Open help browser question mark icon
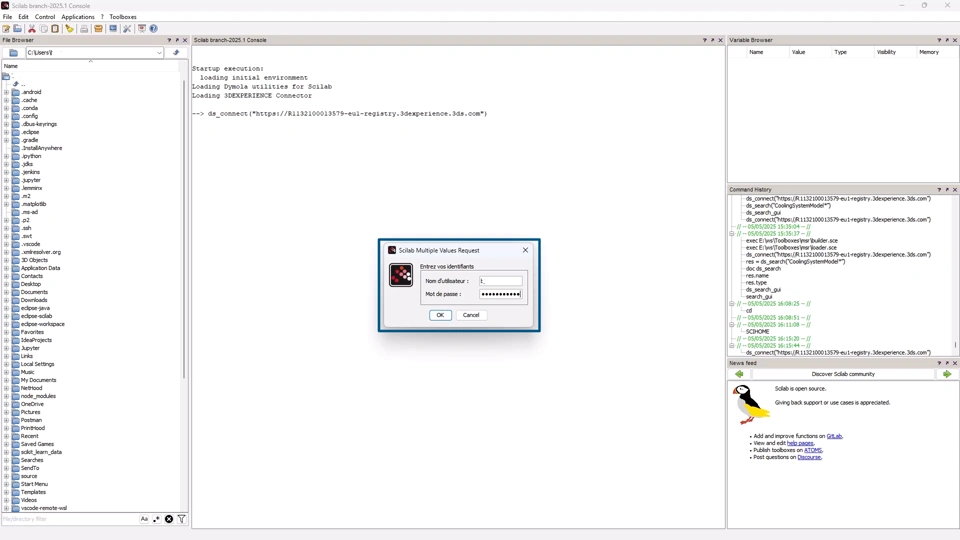This screenshot has width=960, height=540. [x=154, y=29]
